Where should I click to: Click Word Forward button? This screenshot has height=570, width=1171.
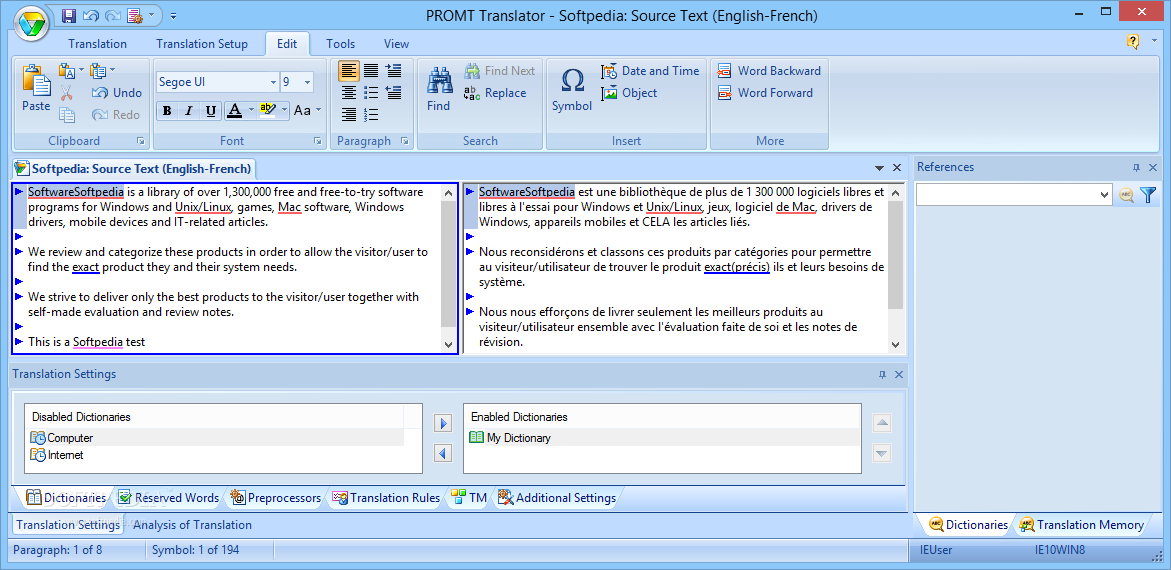tap(765, 93)
